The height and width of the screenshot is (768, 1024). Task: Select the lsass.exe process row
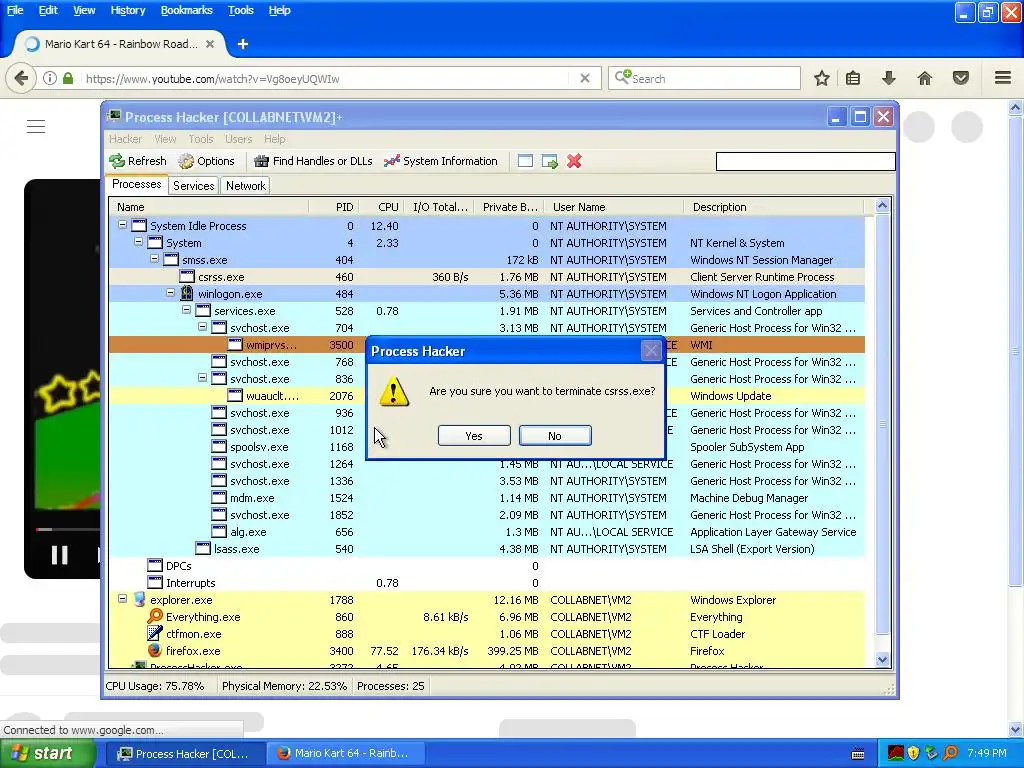coord(487,549)
